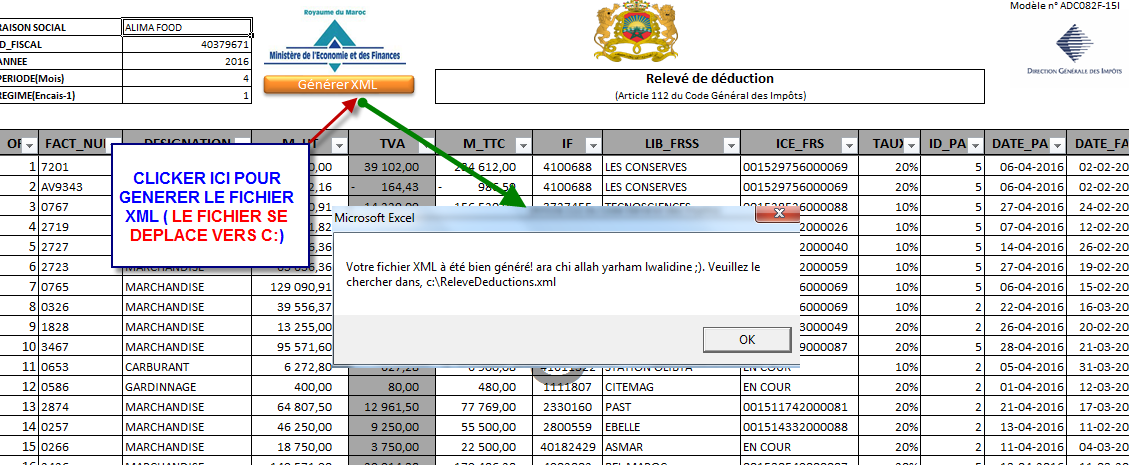The image size is (1129, 465).
Task: Expand the ICE_FRS column filter
Action: [848, 143]
